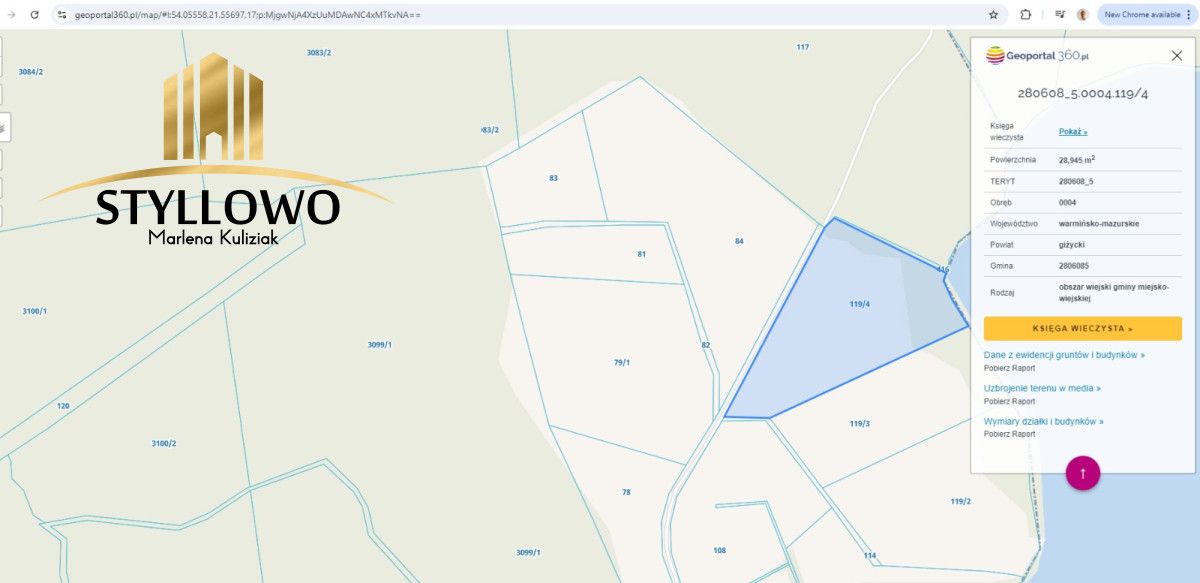Viewport: 1200px width, 583px height.
Task: Click the yellow KSIĘGA WIECZYSTA button
Action: 1083,328
